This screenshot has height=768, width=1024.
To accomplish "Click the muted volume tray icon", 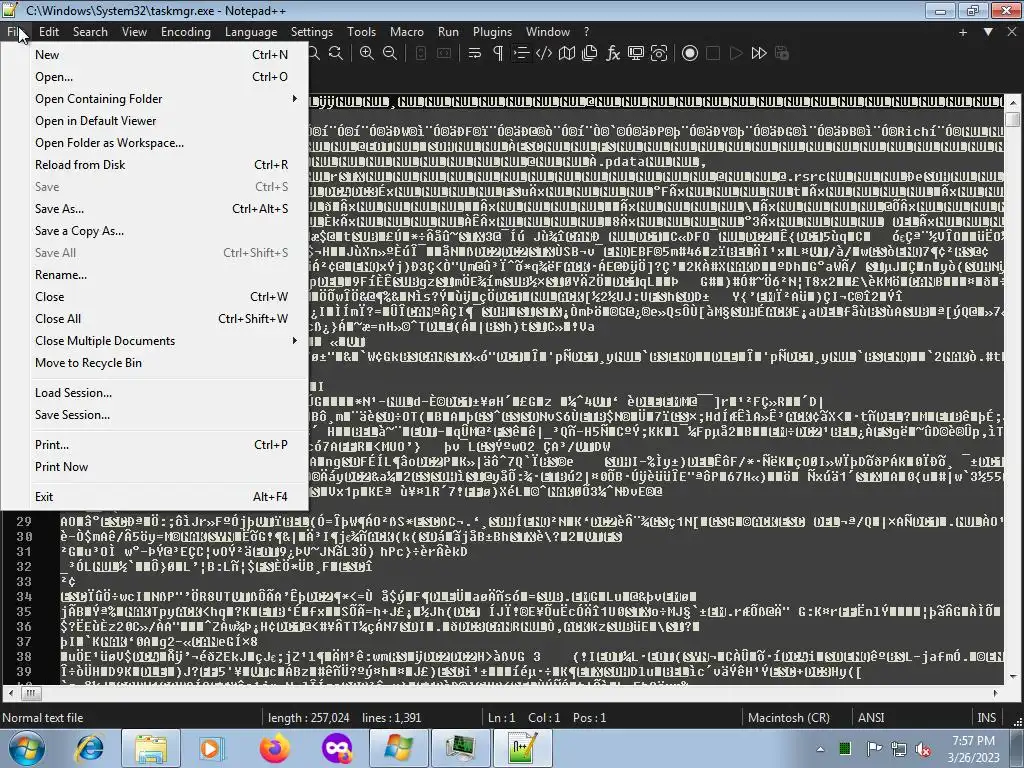I will pyautogui.click(x=923, y=749).
